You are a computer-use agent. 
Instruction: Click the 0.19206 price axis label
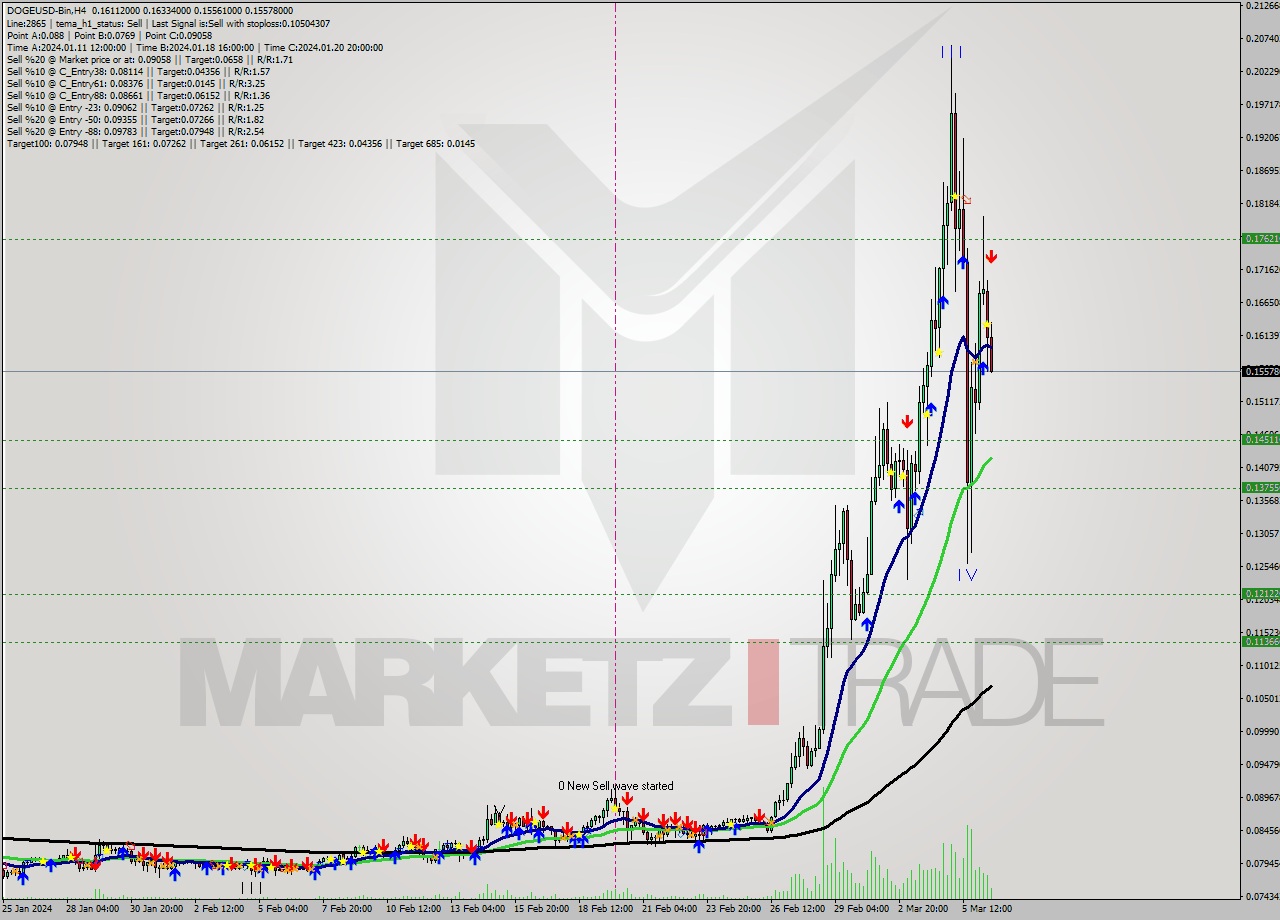(1262, 137)
